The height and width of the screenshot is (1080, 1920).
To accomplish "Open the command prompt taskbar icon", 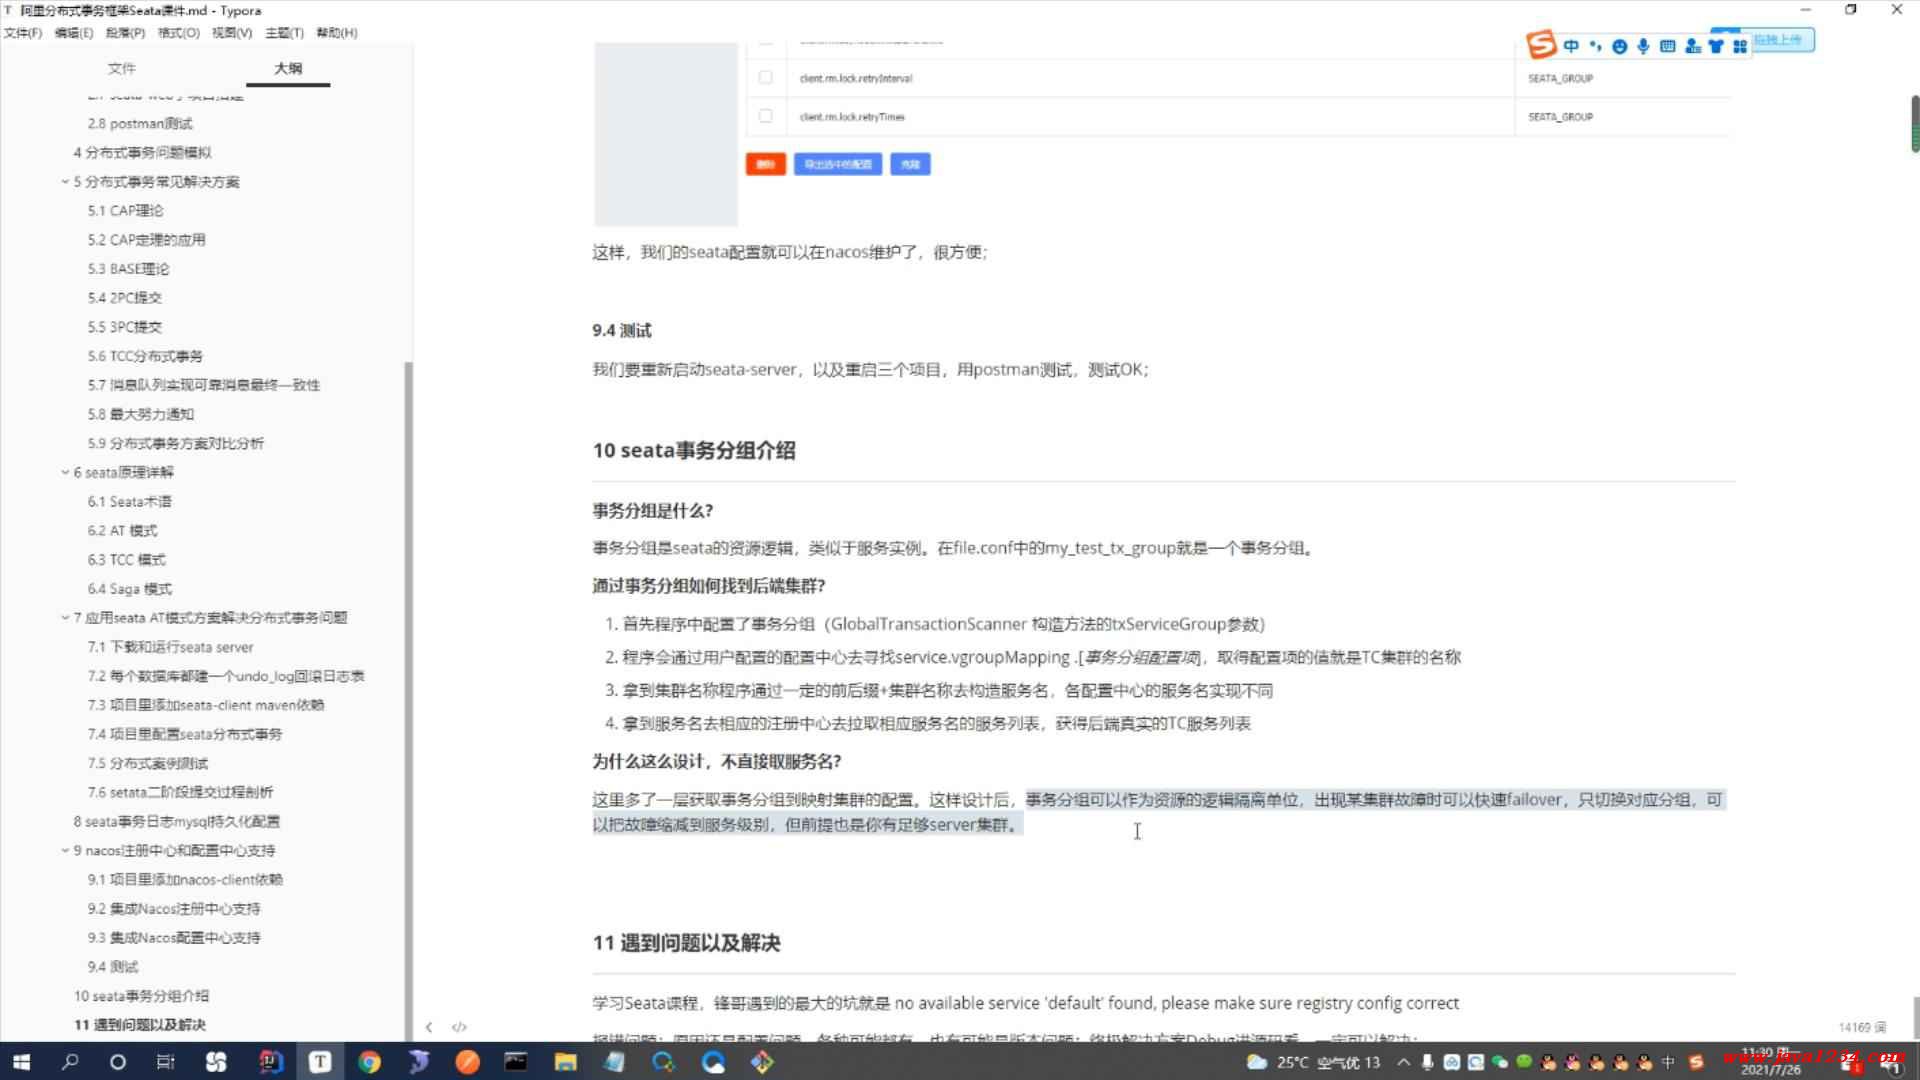I will (516, 1062).
